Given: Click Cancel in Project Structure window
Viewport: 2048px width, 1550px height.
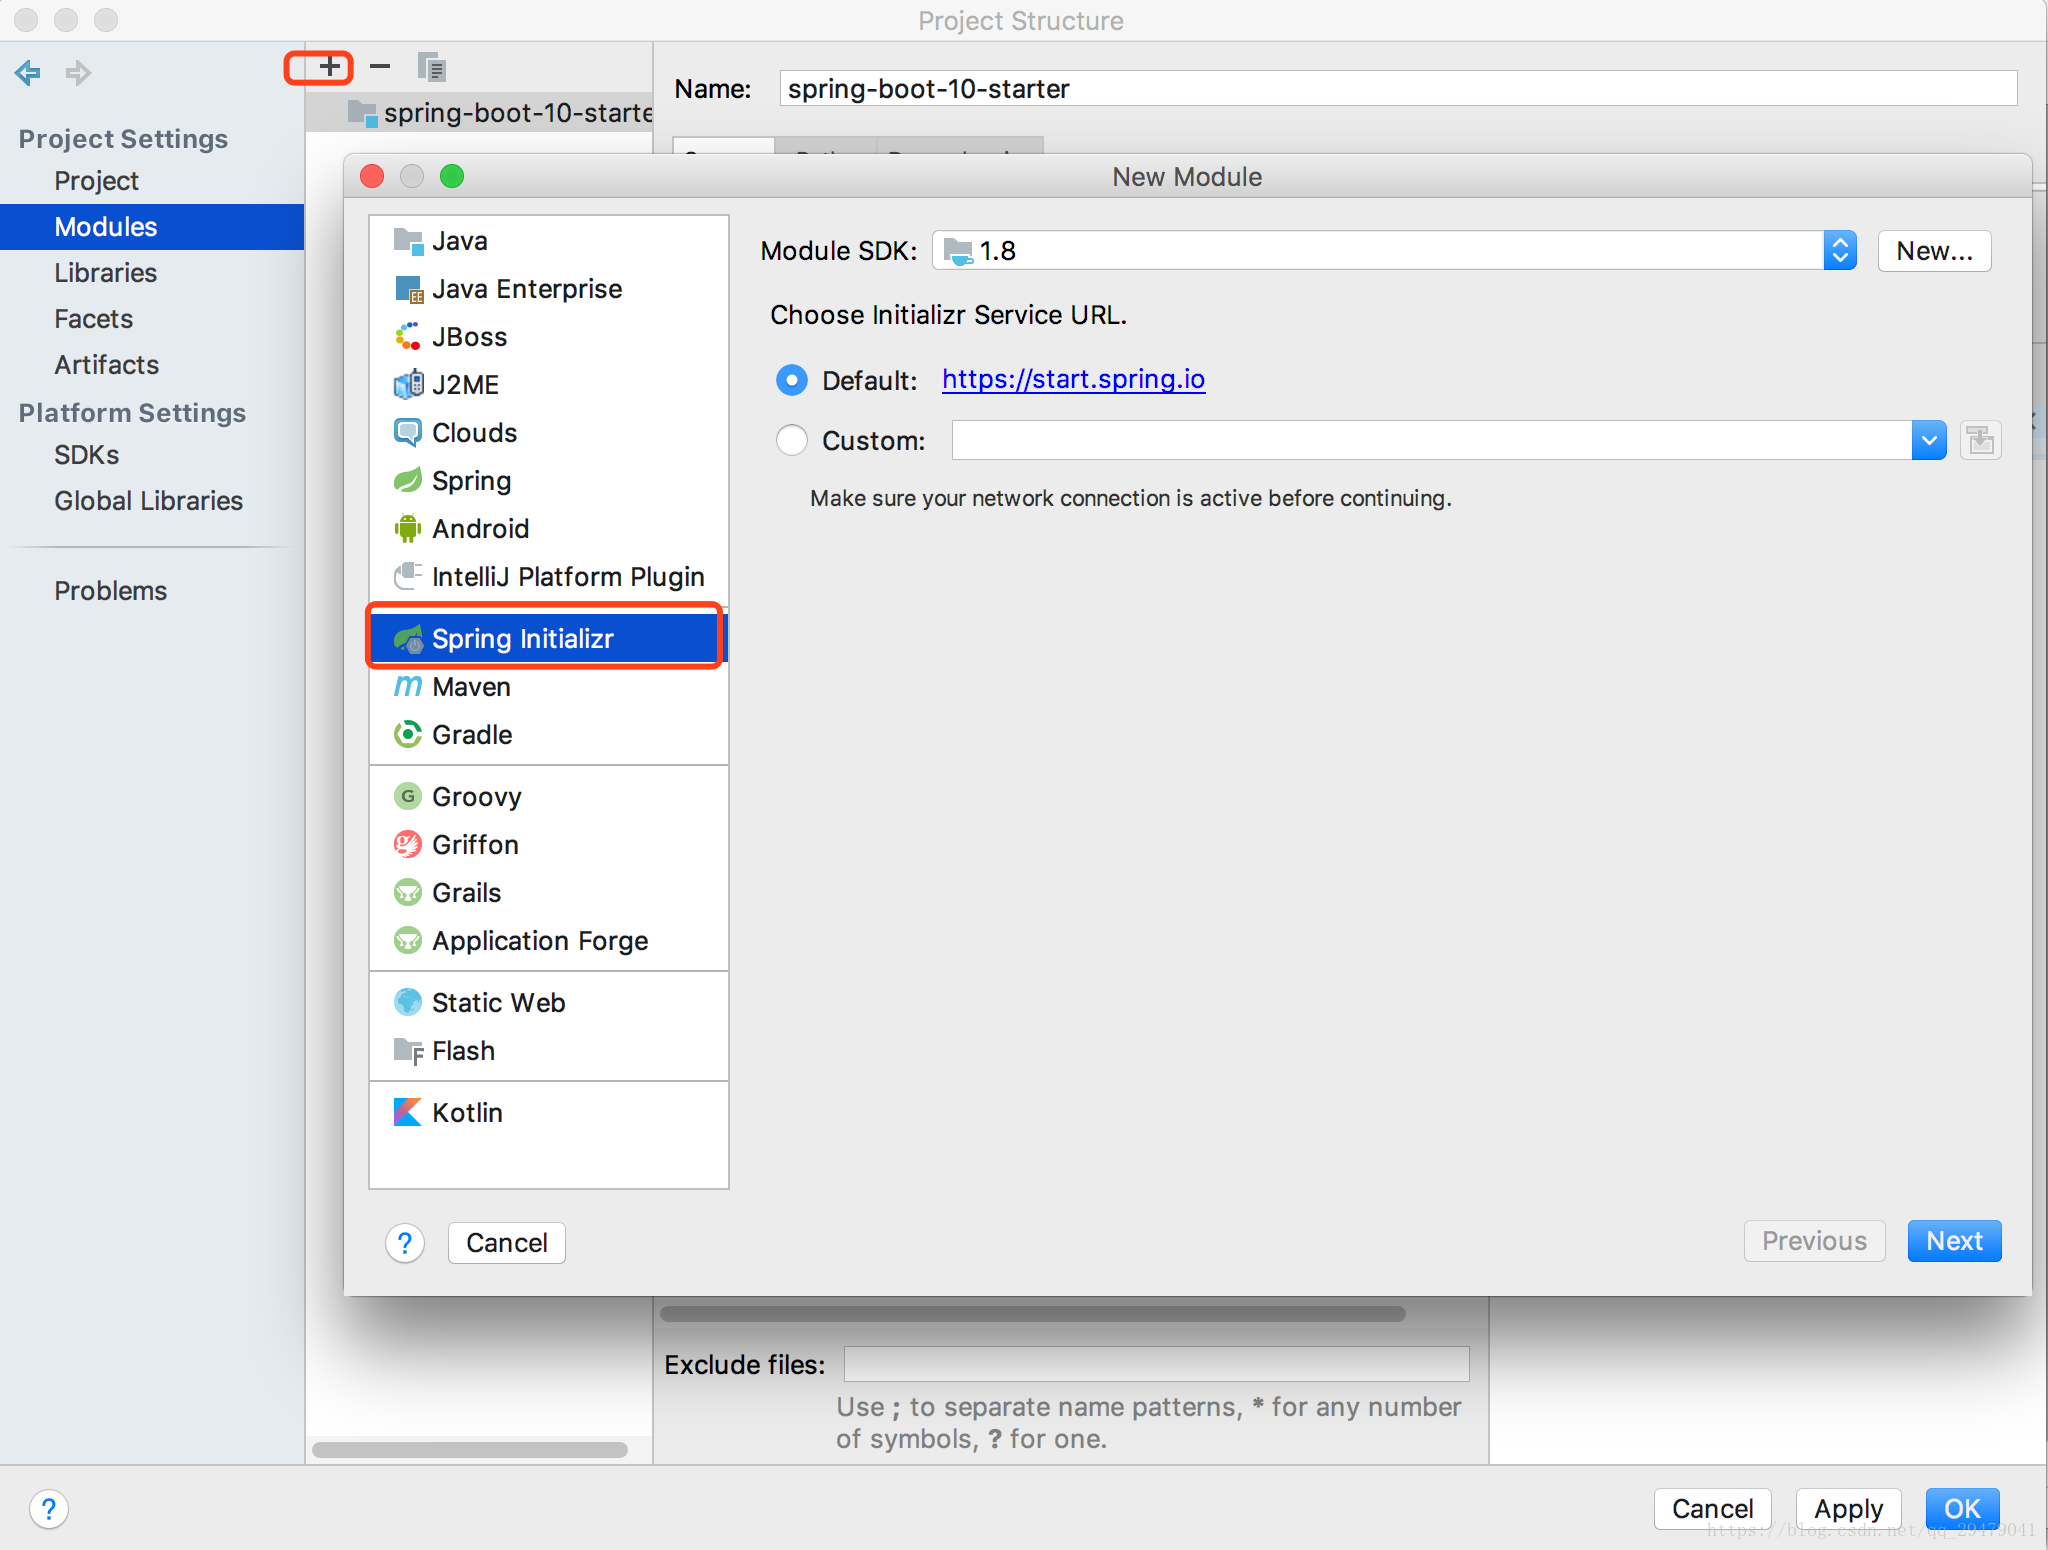Looking at the screenshot, I should pos(1712,1509).
